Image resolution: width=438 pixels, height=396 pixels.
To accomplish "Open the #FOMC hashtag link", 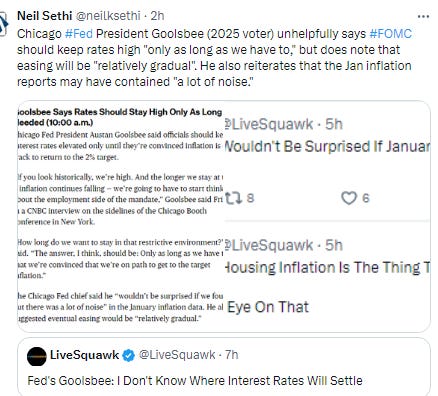I will pyautogui.click(x=391, y=34).
